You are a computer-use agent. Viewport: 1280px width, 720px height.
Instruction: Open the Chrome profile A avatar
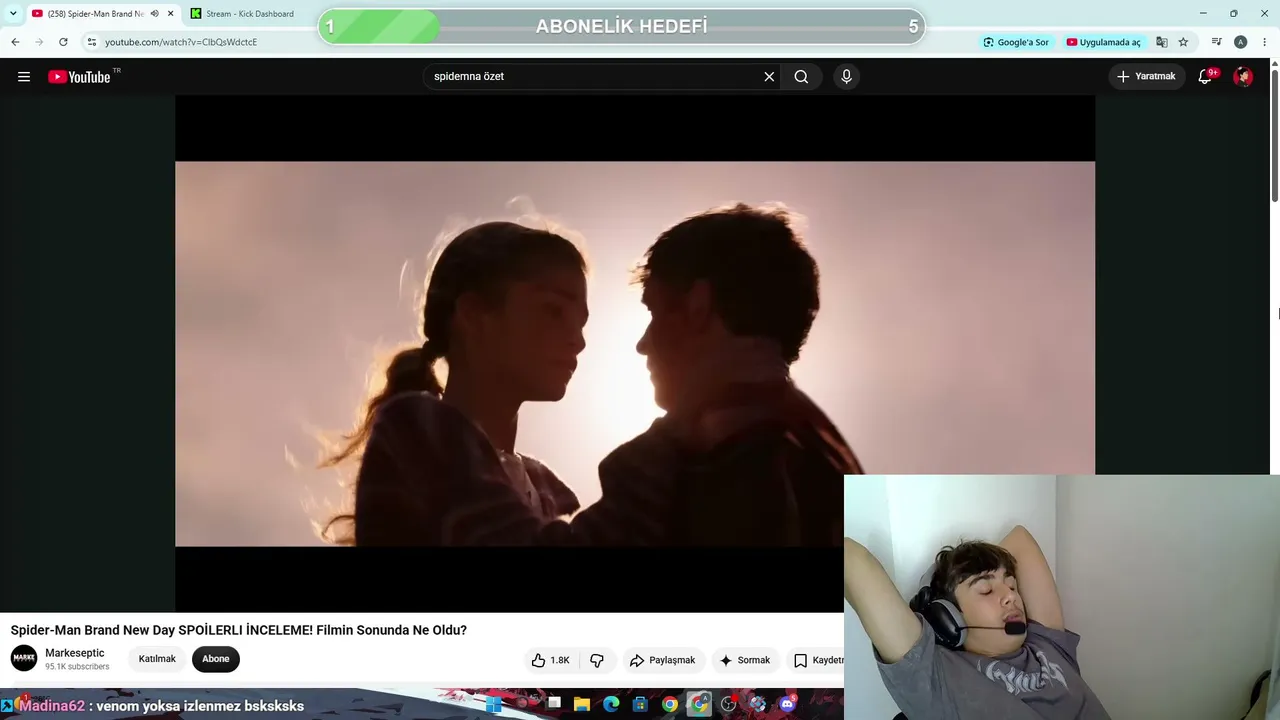pyautogui.click(x=1240, y=42)
